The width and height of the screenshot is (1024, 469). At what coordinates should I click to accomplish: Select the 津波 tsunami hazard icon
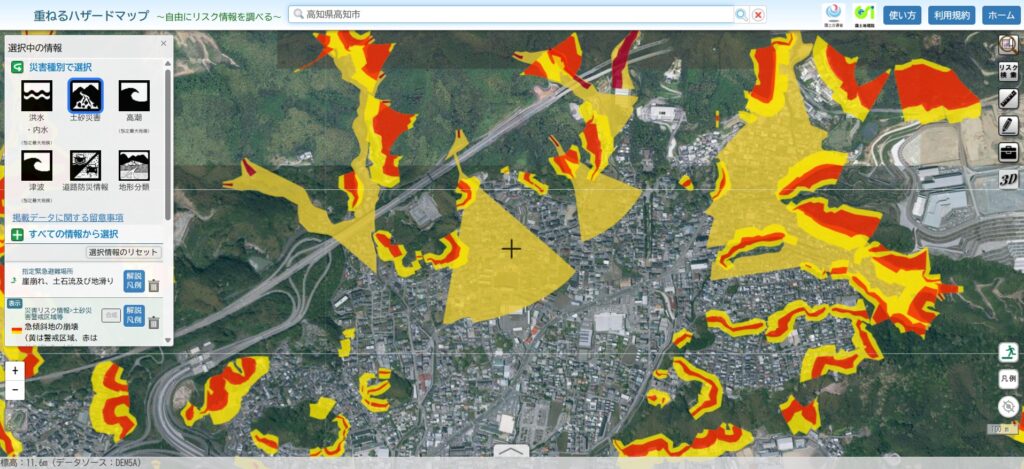(36, 166)
